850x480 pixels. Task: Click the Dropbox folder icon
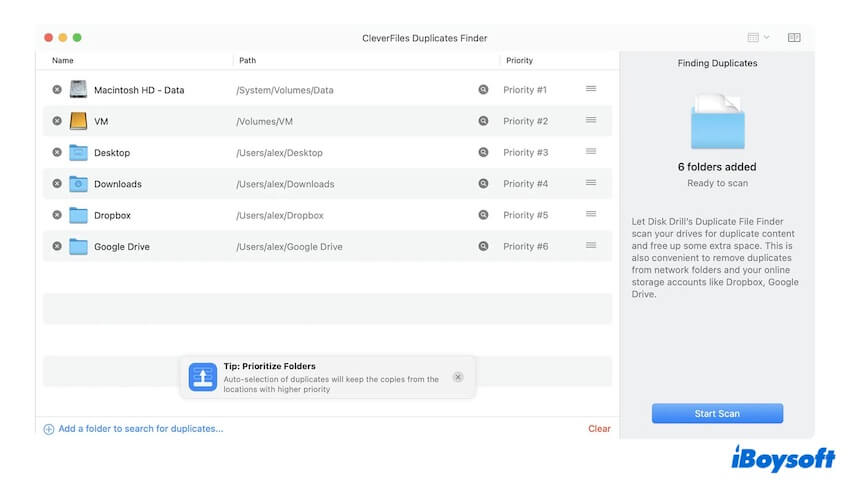pyautogui.click(x=78, y=215)
